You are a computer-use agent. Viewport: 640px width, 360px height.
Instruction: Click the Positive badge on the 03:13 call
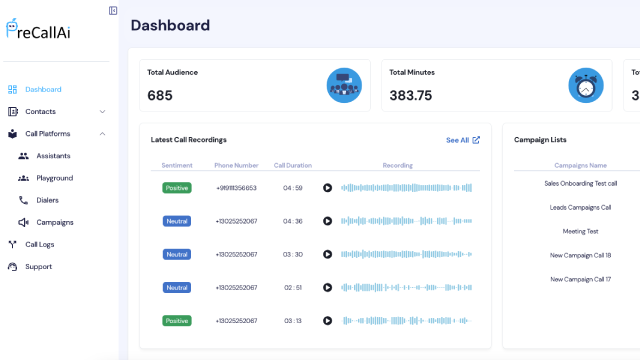(177, 321)
